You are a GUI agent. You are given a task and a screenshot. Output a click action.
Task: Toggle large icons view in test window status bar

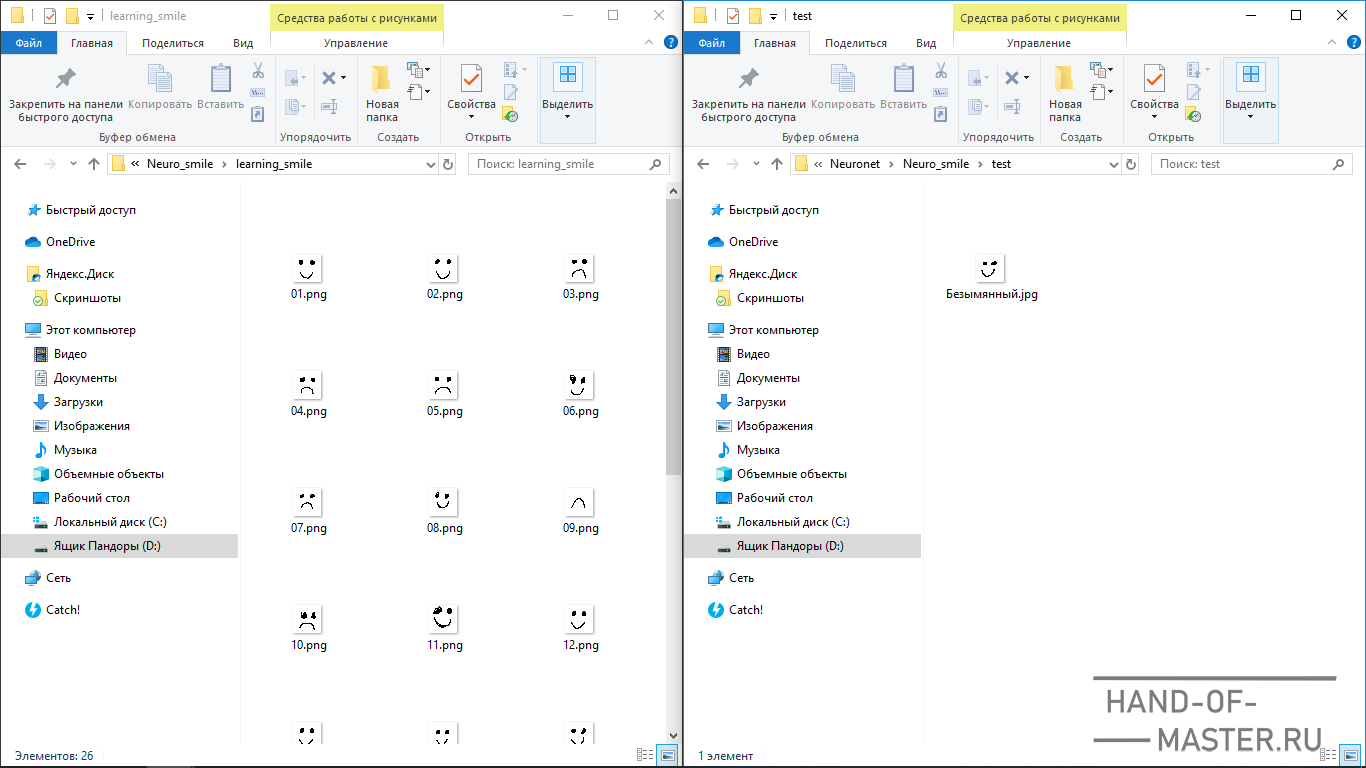click(x=1351, y=755)
